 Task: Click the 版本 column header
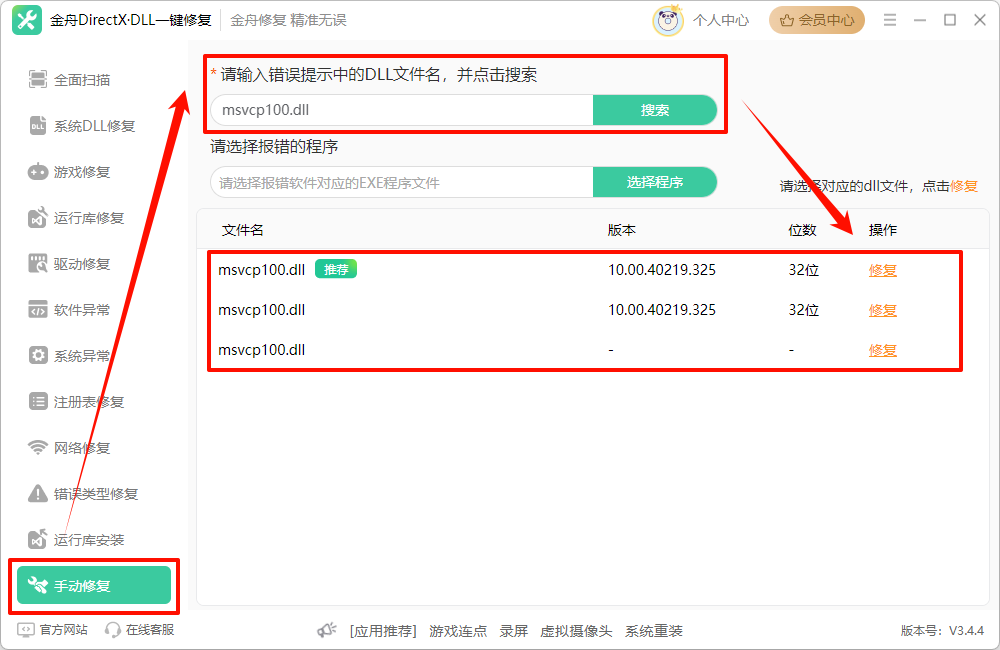click(622, 230)
